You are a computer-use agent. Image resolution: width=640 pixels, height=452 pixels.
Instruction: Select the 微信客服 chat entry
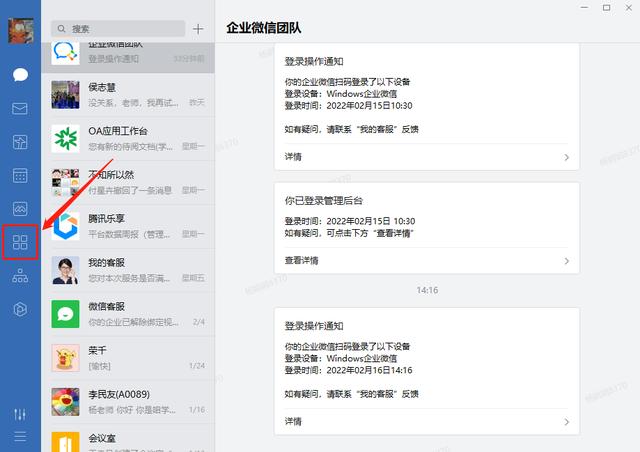click(128, 313)
